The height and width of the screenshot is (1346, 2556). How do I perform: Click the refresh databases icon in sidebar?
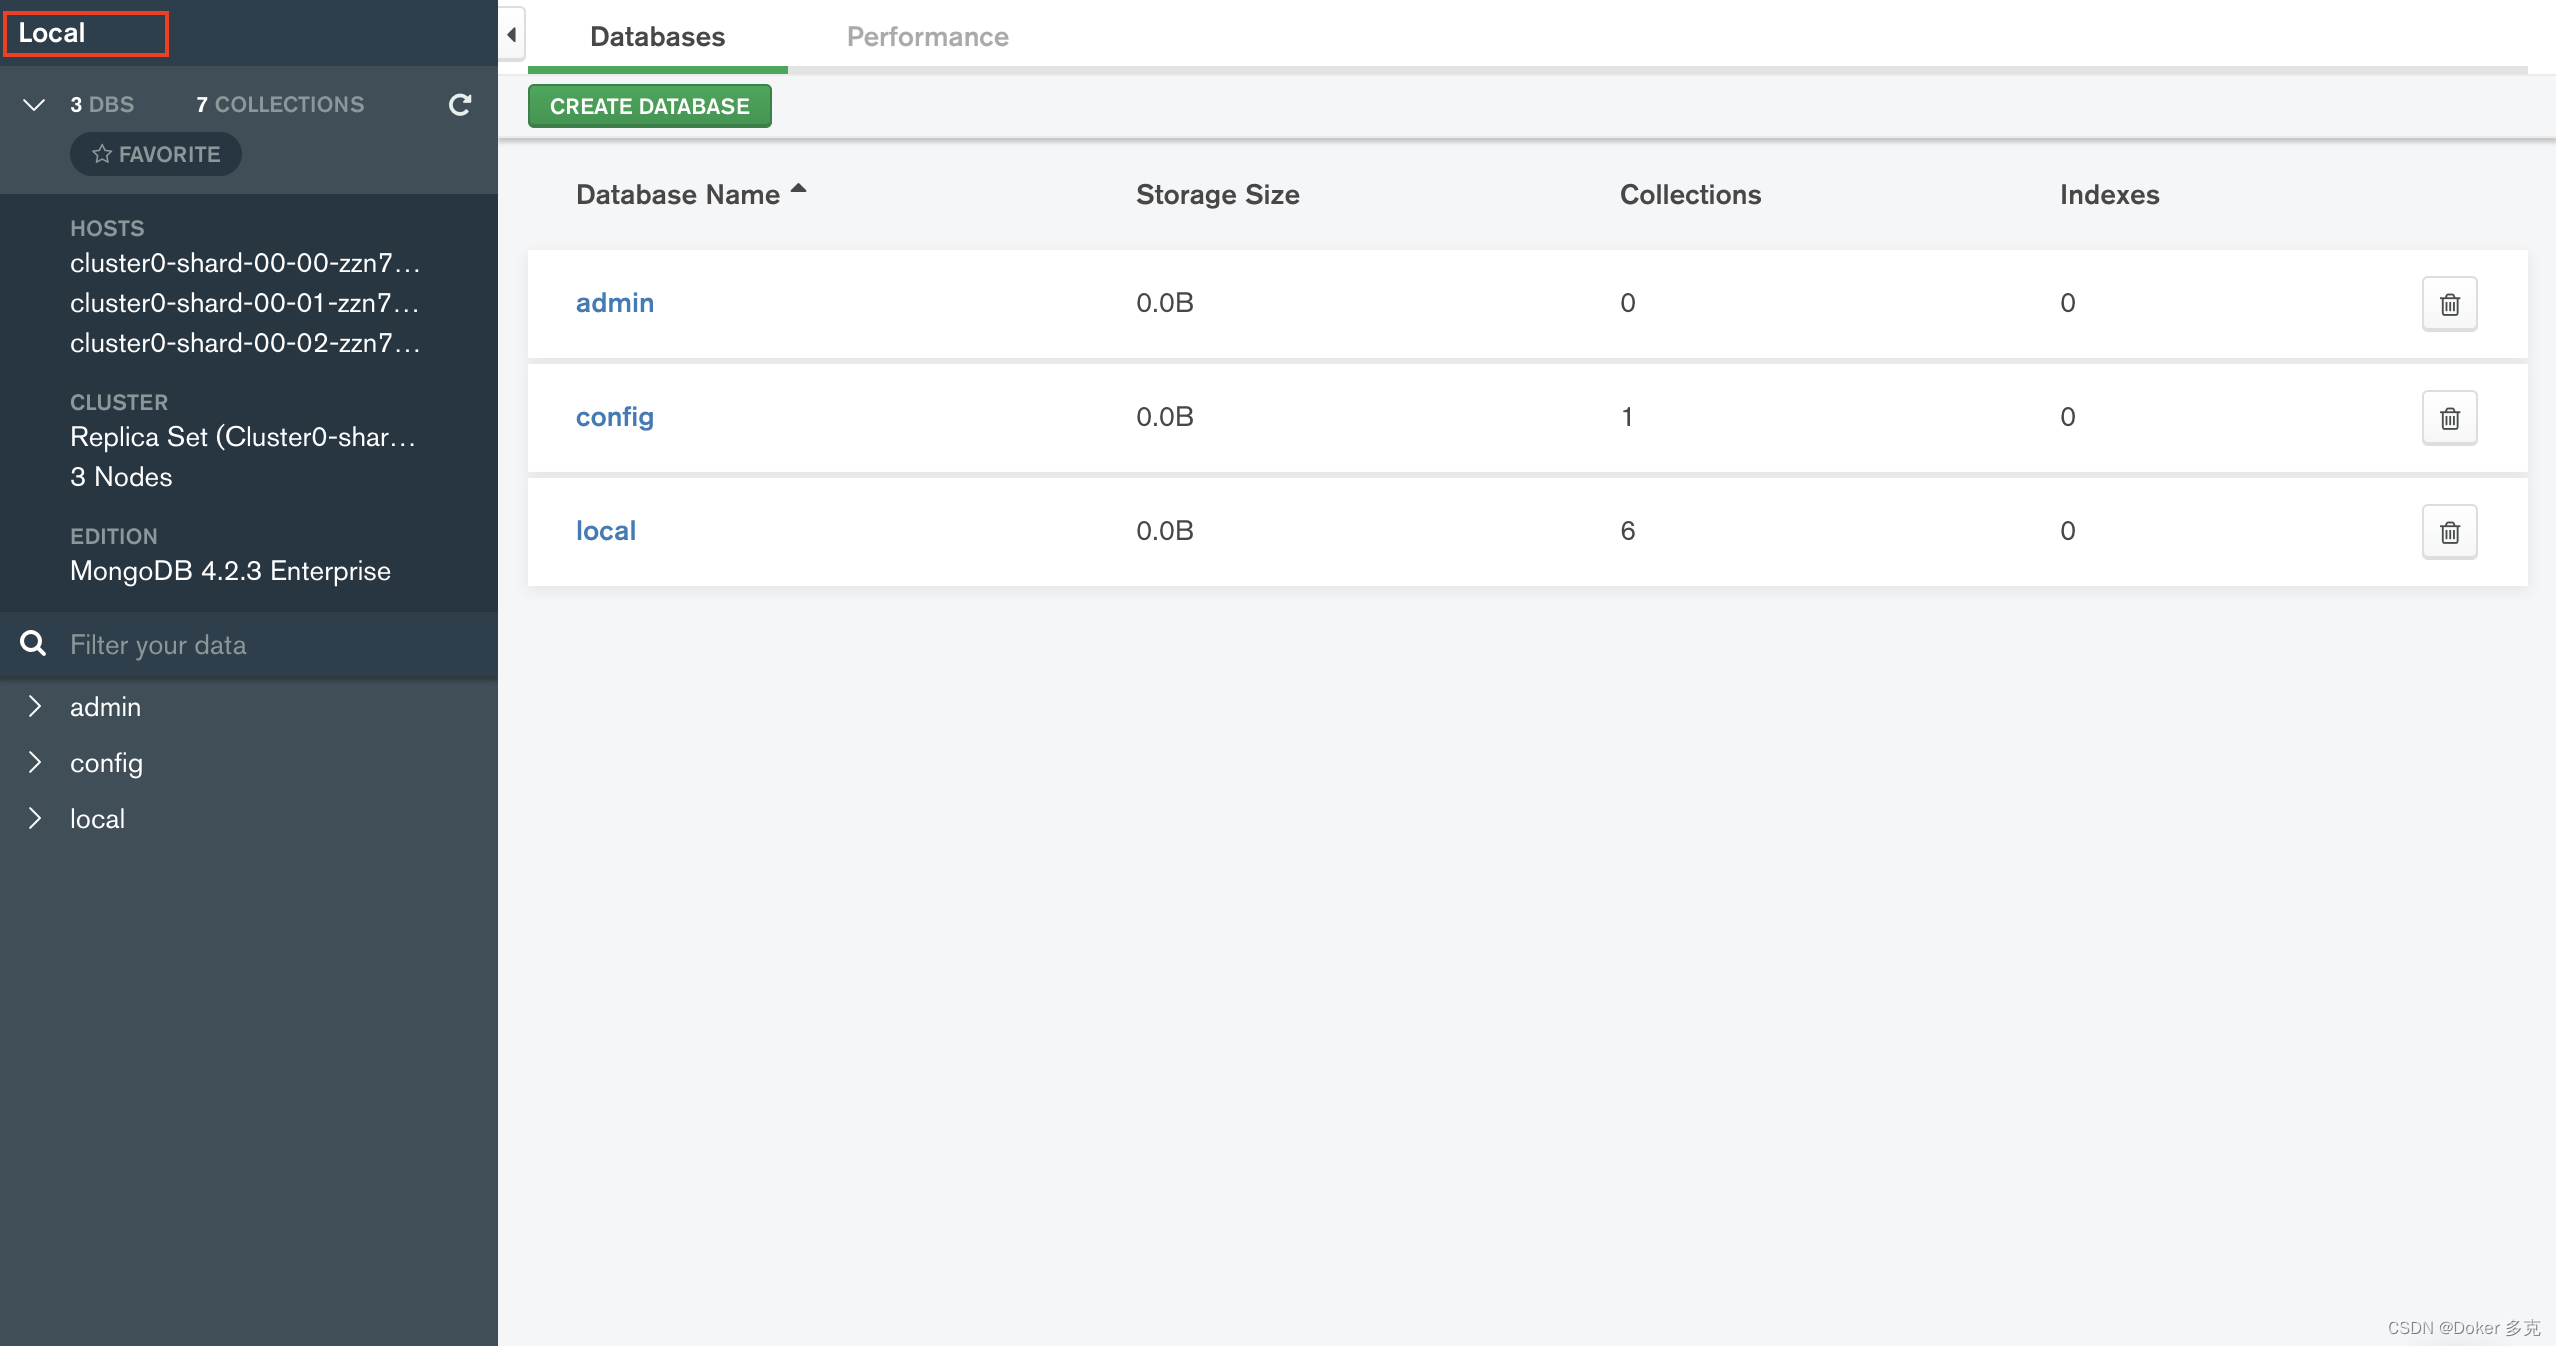[x=460, y=105]
